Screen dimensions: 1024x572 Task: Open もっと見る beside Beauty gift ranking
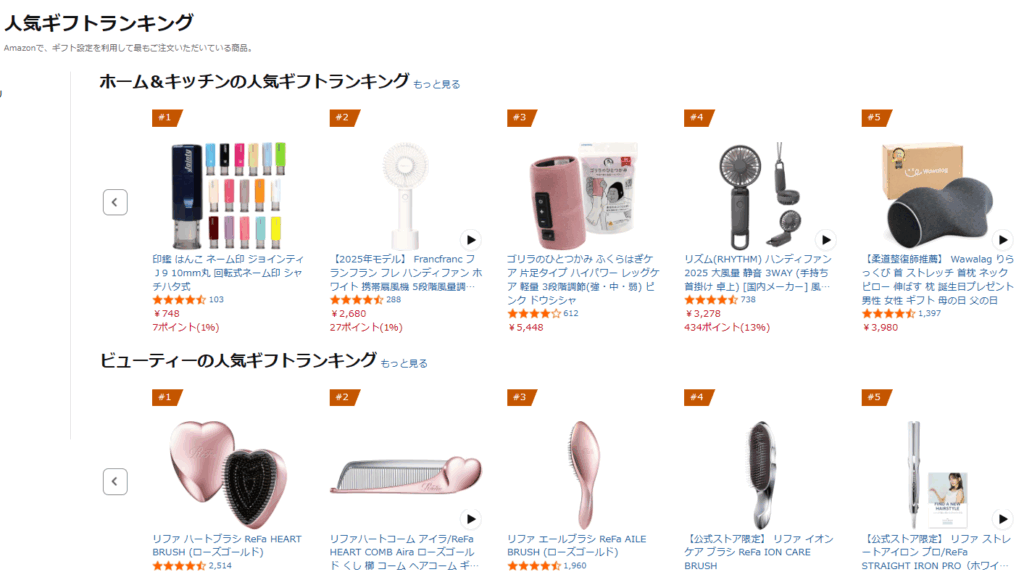point(404,363)
